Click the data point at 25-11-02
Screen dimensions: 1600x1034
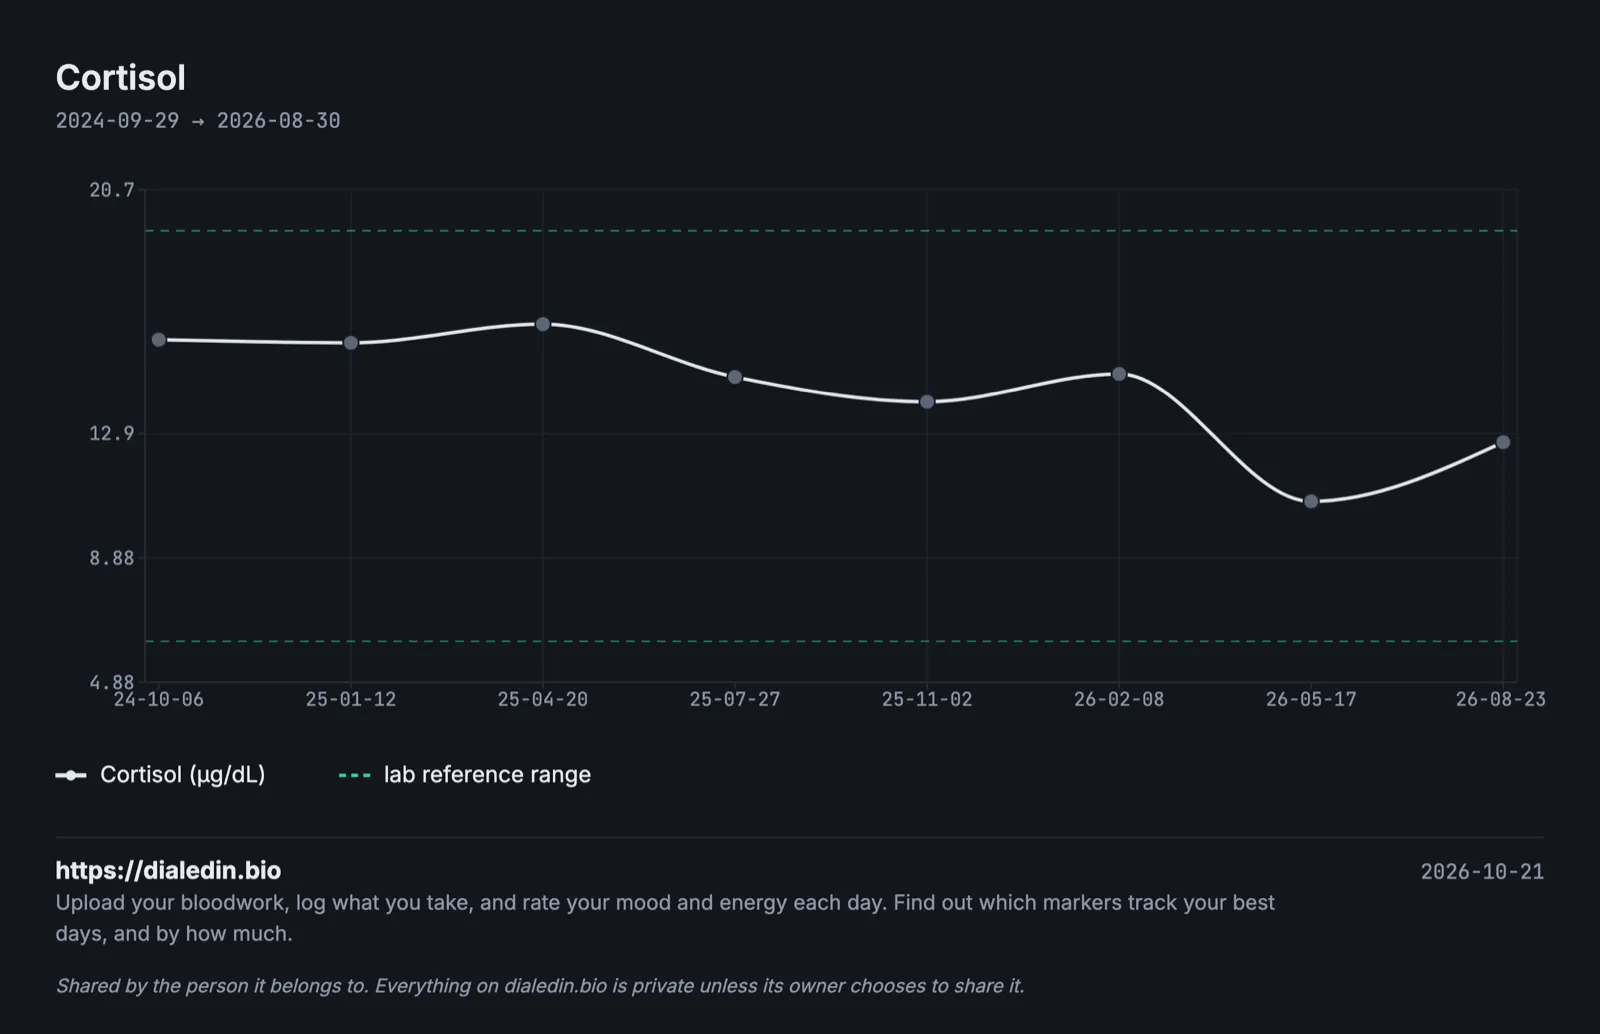pyautogui.click(x=927, y=402)
